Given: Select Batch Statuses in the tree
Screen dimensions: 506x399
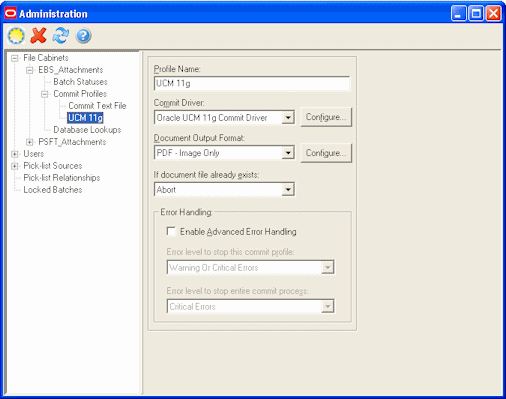Looking at the screenshot, I should 80,82.
